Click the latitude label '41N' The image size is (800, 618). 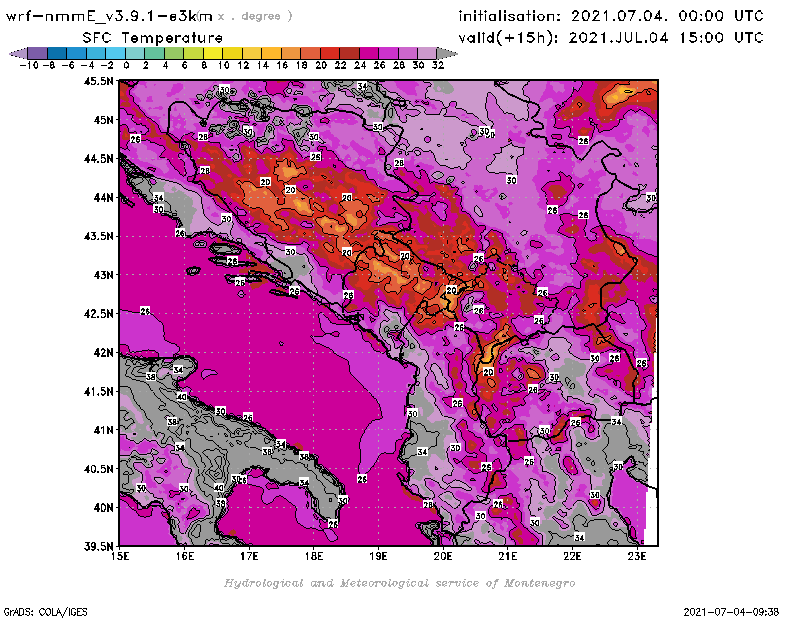tap(103, 430)
